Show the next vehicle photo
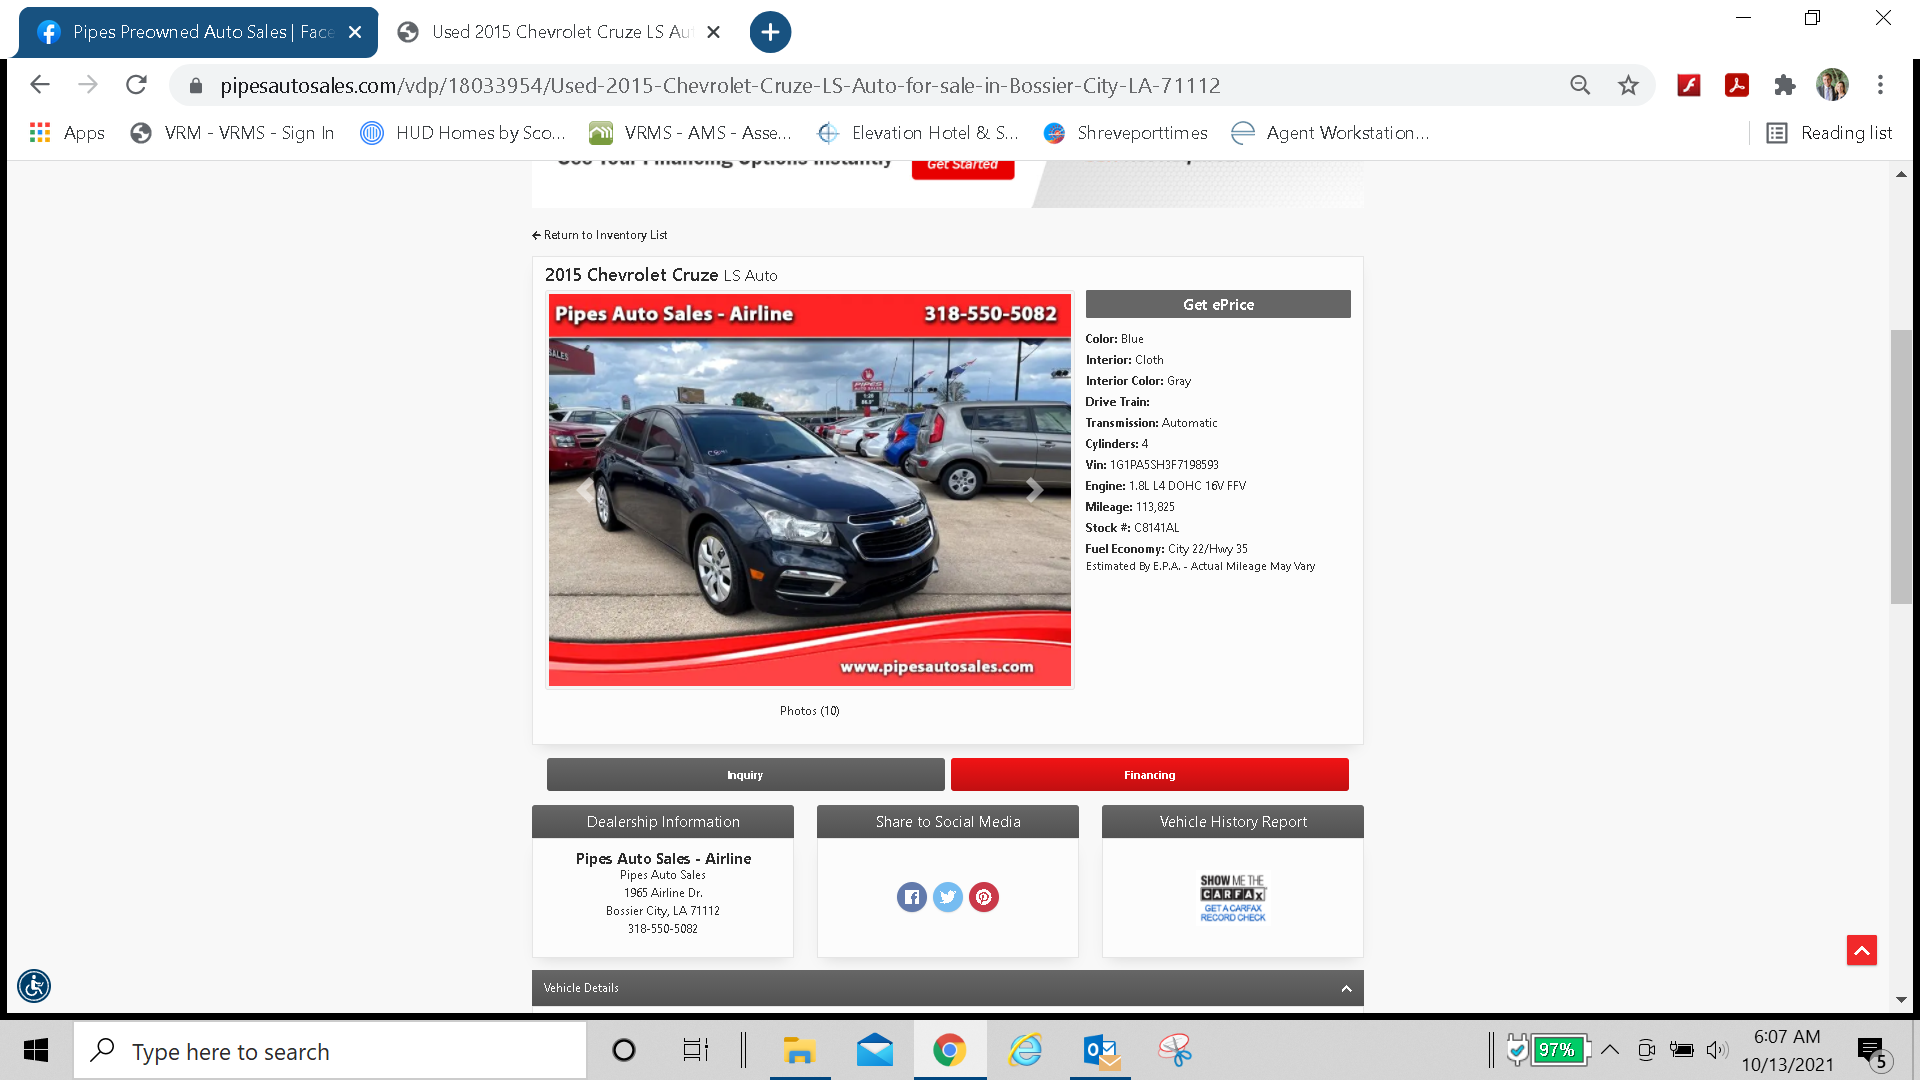Screen dimensions: 1920x1080 pyautogui.click(x=1034, y=490)
